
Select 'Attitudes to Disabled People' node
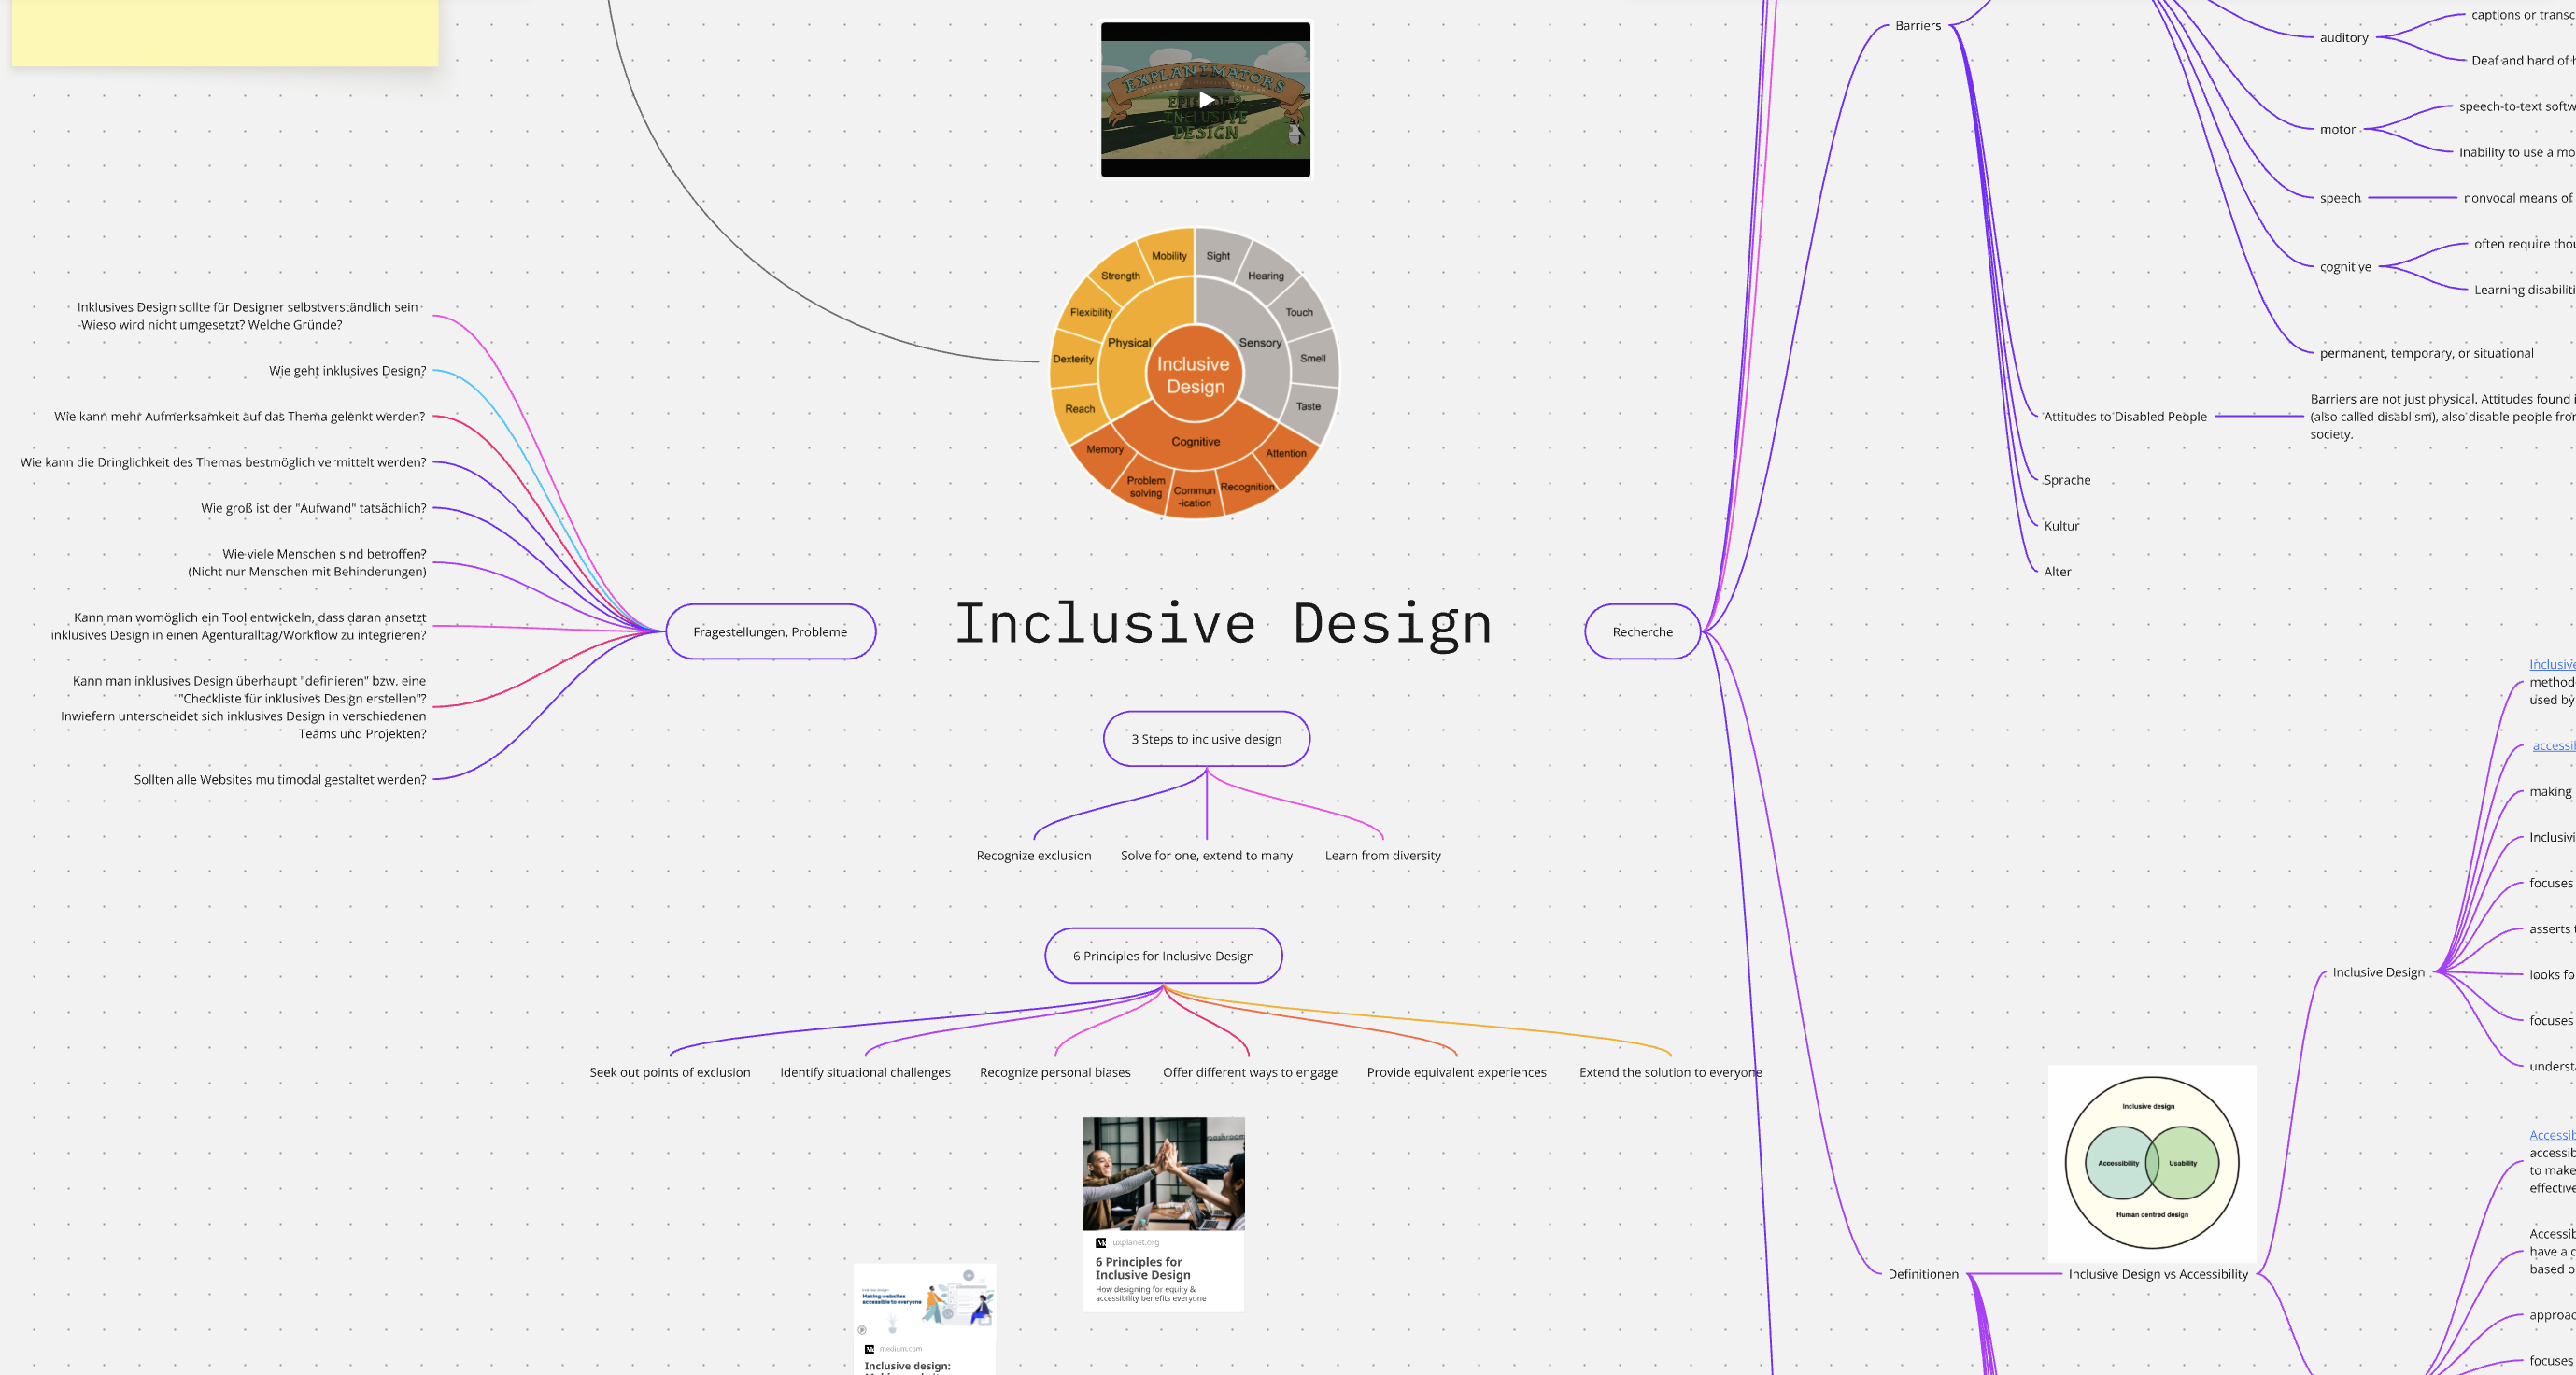(x=2125, y=416)
